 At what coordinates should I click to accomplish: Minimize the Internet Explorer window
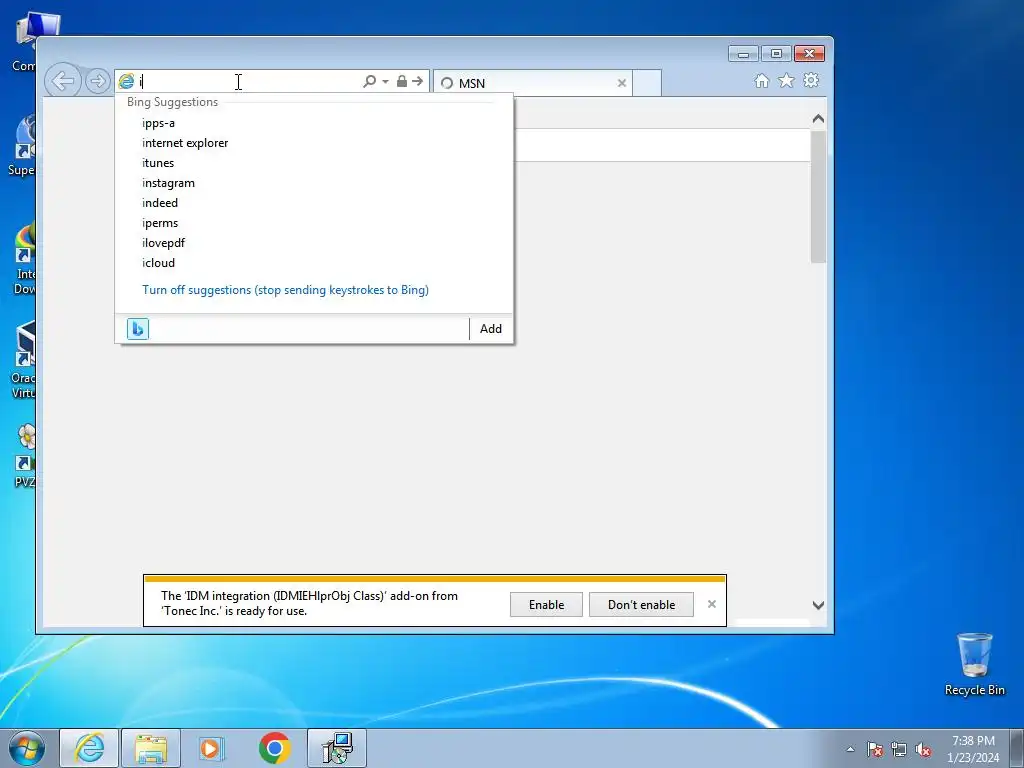(743, 54)
